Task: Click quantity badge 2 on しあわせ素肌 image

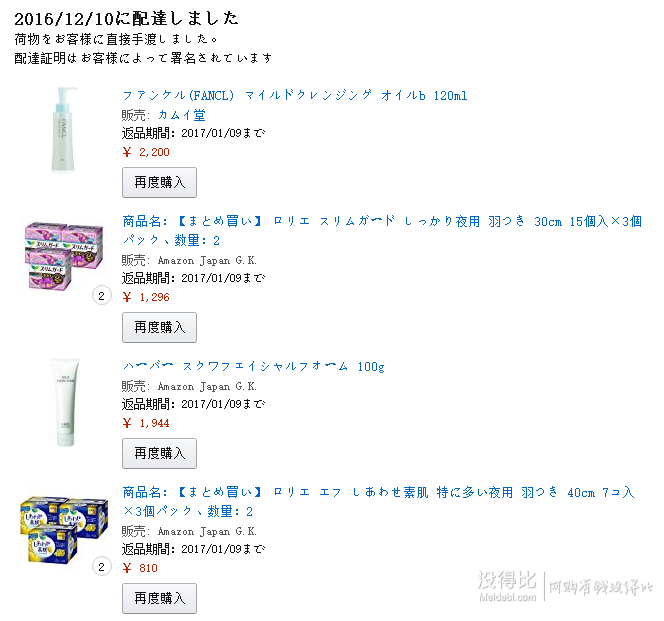Action: (101, 567)
